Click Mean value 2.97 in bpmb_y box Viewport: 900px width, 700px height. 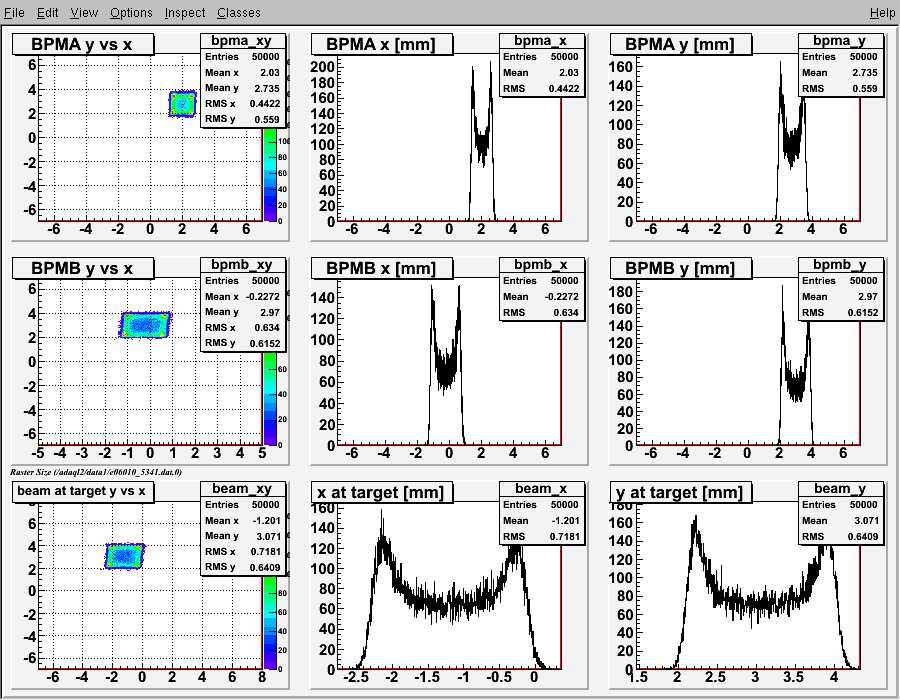[x=868, y=297]
